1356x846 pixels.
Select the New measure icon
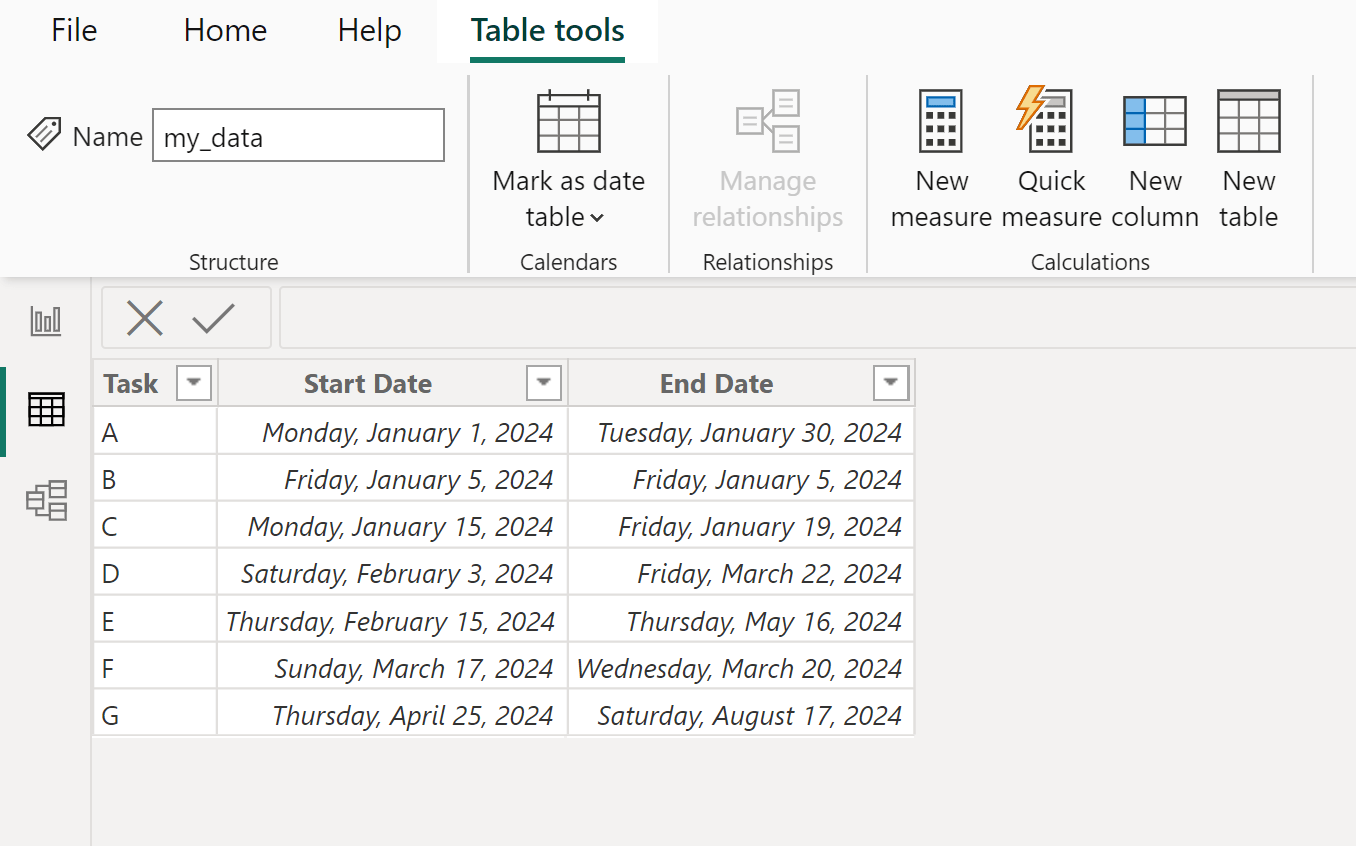point(940,120)
